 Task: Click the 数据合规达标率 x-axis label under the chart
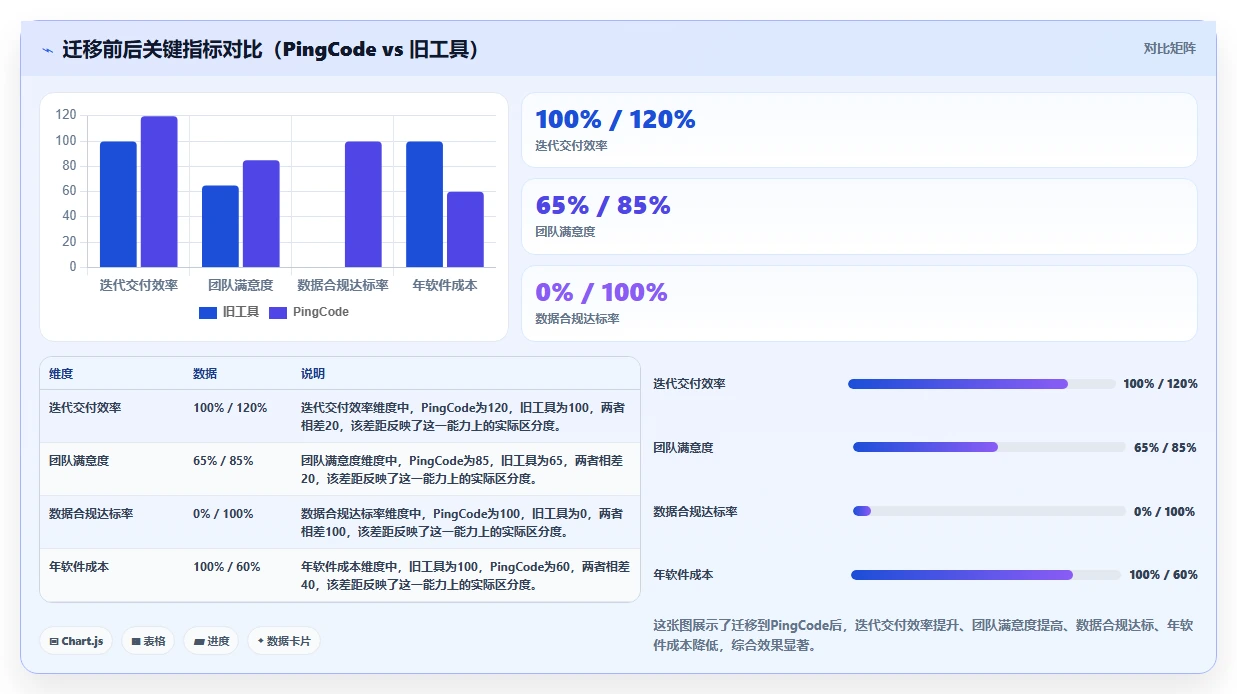343,285
